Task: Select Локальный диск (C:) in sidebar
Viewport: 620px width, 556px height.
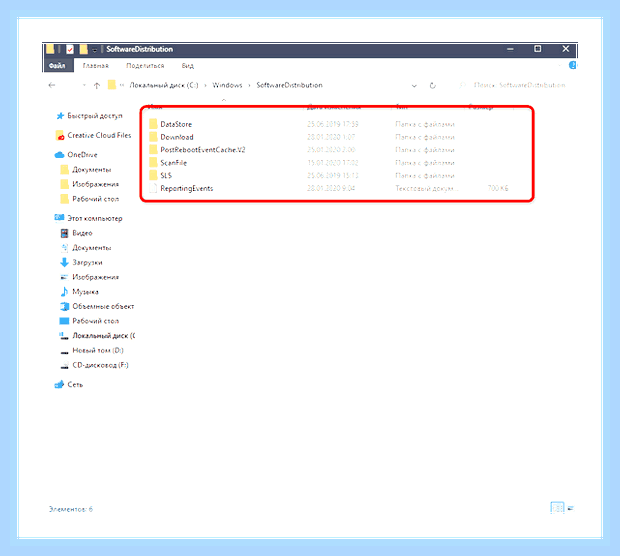Action: [x=103, y=336]
